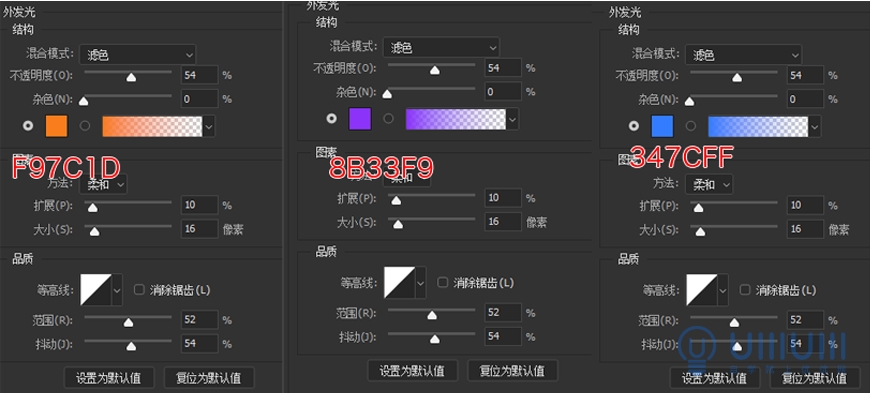Open 方法 dropdown in the blue glow panel
Image resolution: width=870 pixels, height=393 pixels.
click(709, 184)
